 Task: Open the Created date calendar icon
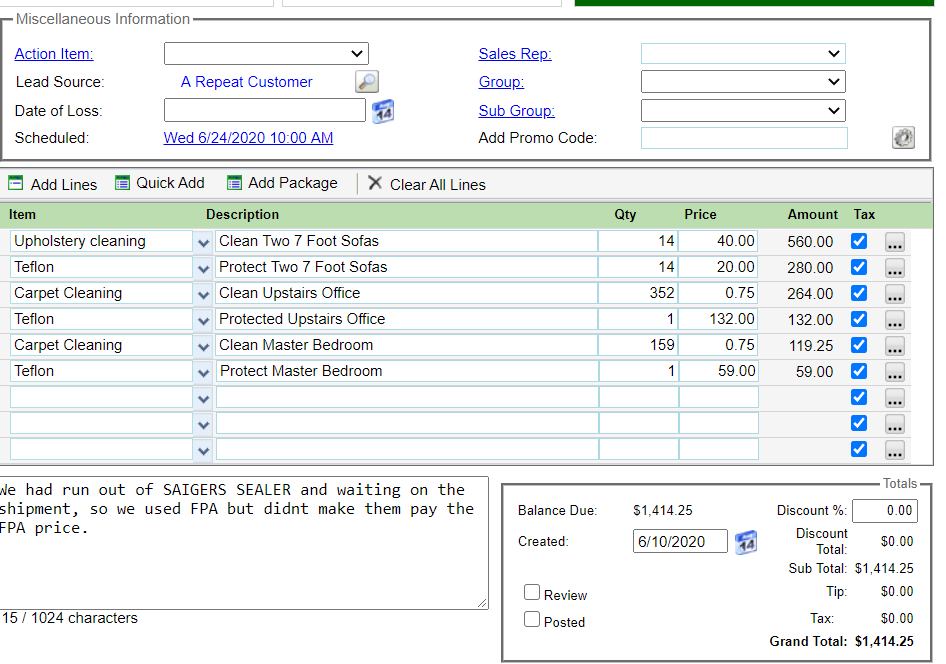tap(746, 542)
